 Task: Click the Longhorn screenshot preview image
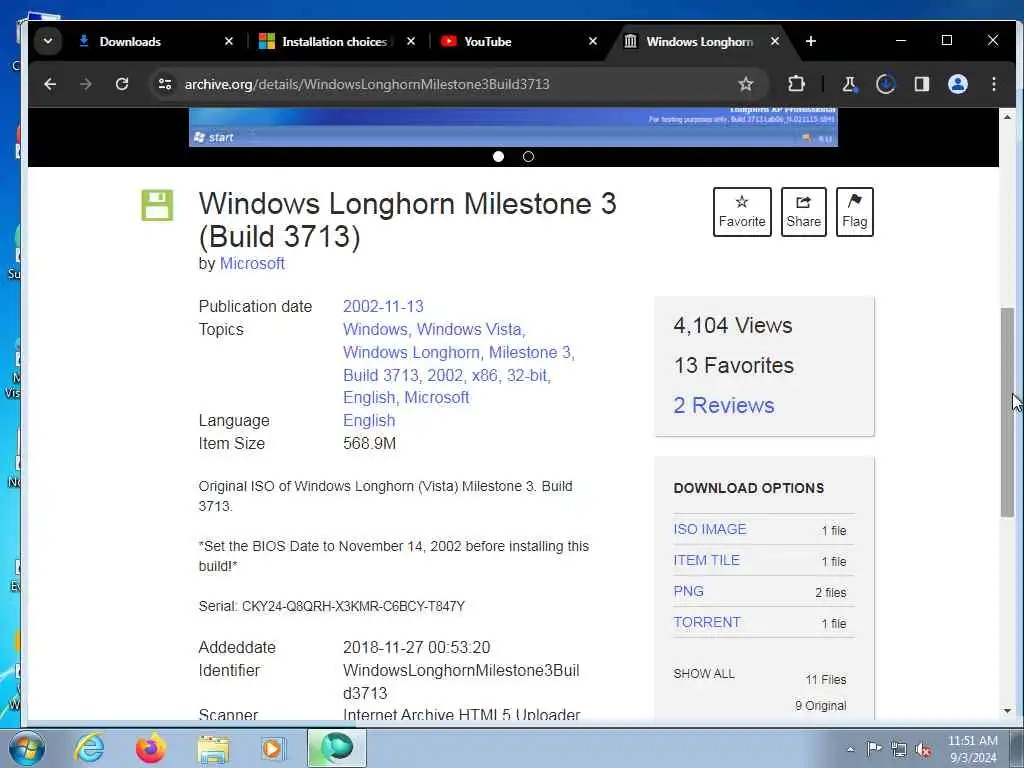coord(513,127)
